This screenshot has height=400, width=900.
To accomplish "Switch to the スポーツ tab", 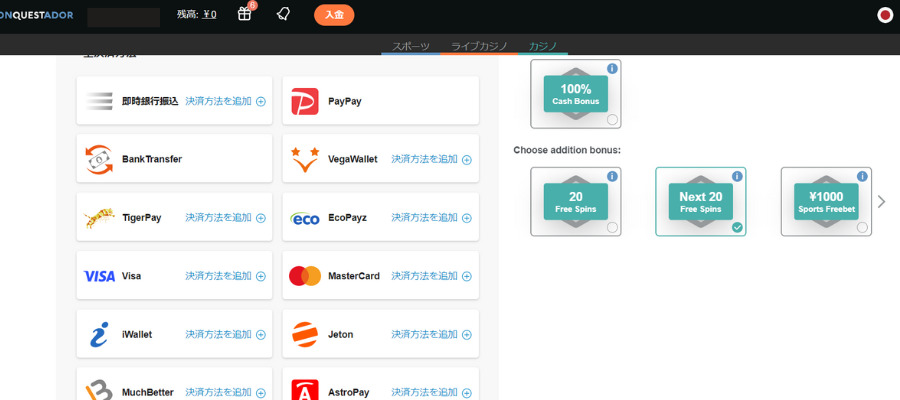I will 411,46.
